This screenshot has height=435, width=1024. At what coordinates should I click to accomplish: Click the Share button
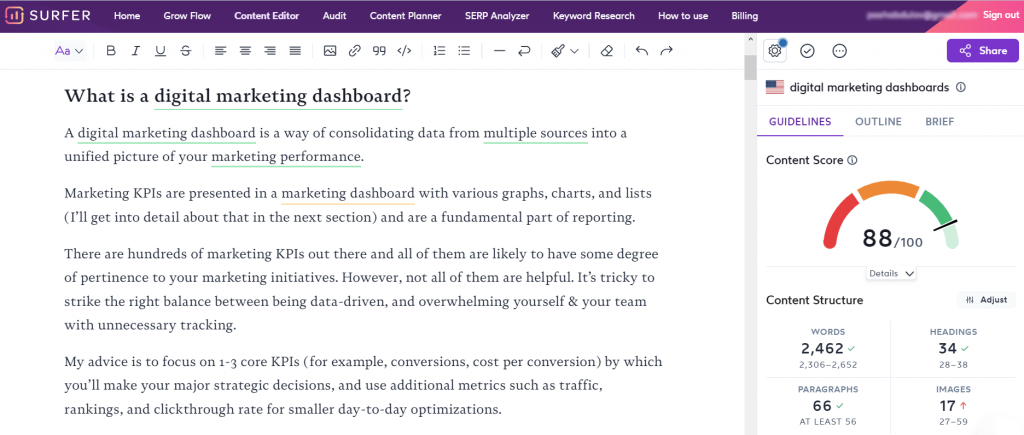coord(983,51)
